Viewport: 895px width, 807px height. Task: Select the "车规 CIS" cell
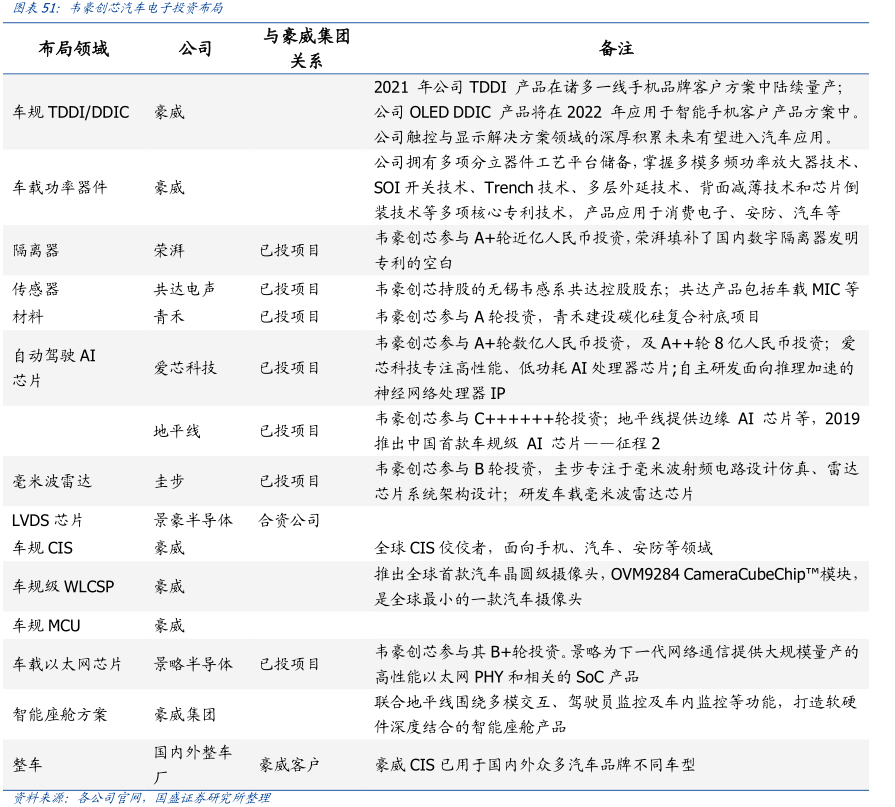pos(43,548)
